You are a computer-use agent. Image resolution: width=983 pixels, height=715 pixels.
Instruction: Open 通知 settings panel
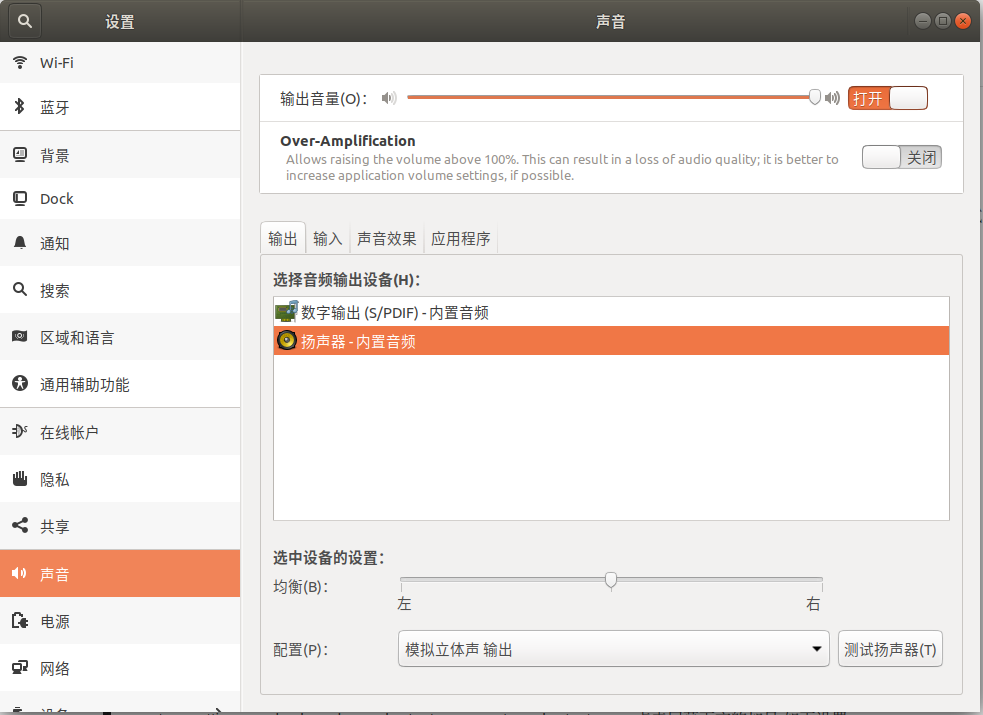point(120,243)
